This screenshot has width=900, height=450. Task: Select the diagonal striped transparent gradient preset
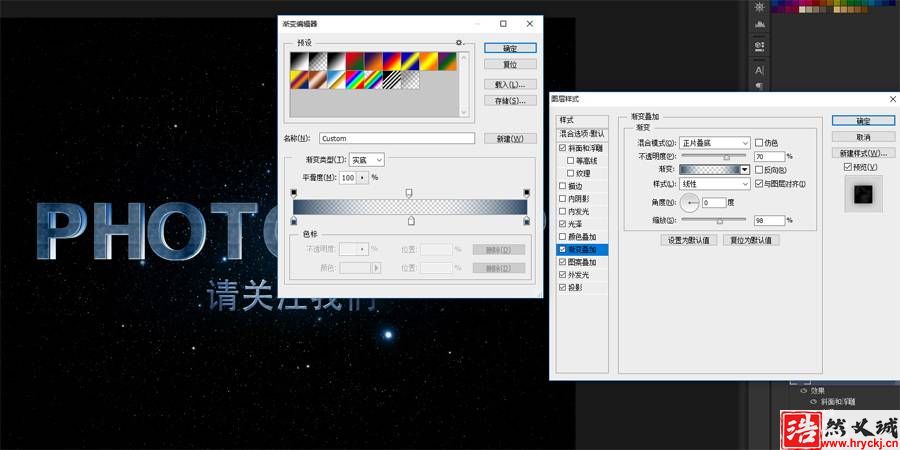click(391, 80)
